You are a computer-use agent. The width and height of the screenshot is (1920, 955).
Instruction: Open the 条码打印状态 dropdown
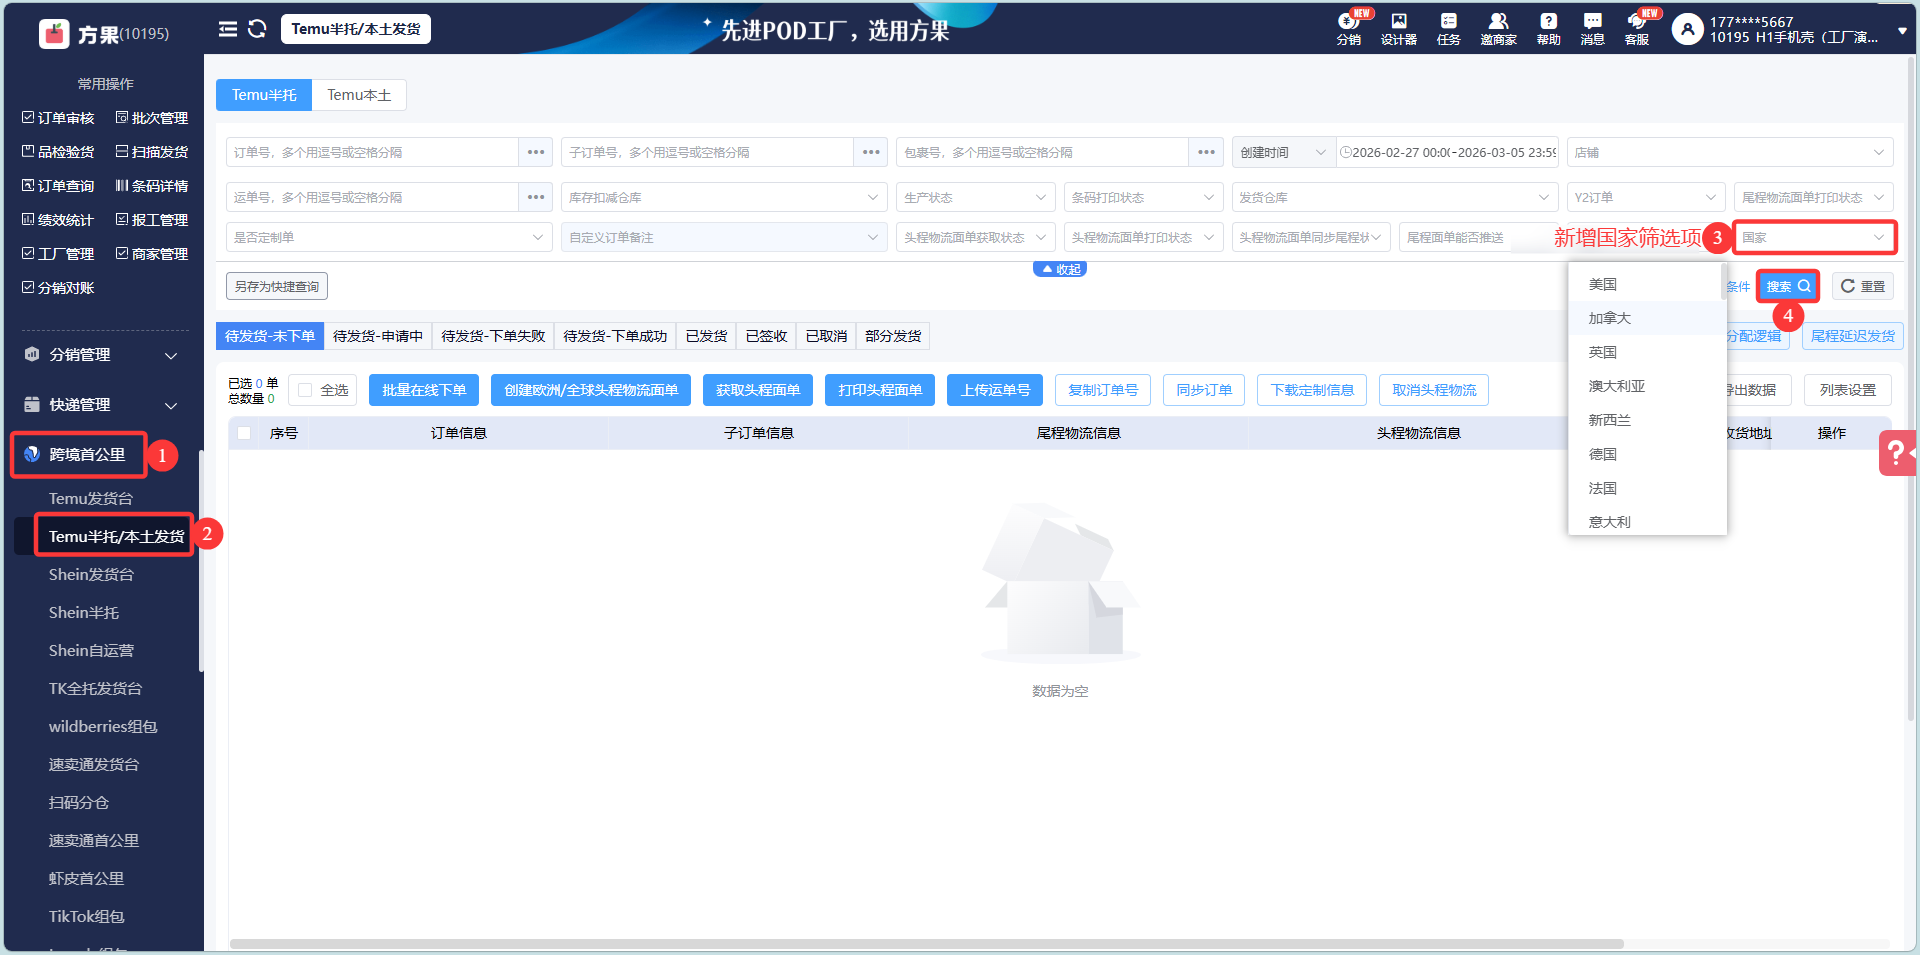click(x=1143, y=197)
